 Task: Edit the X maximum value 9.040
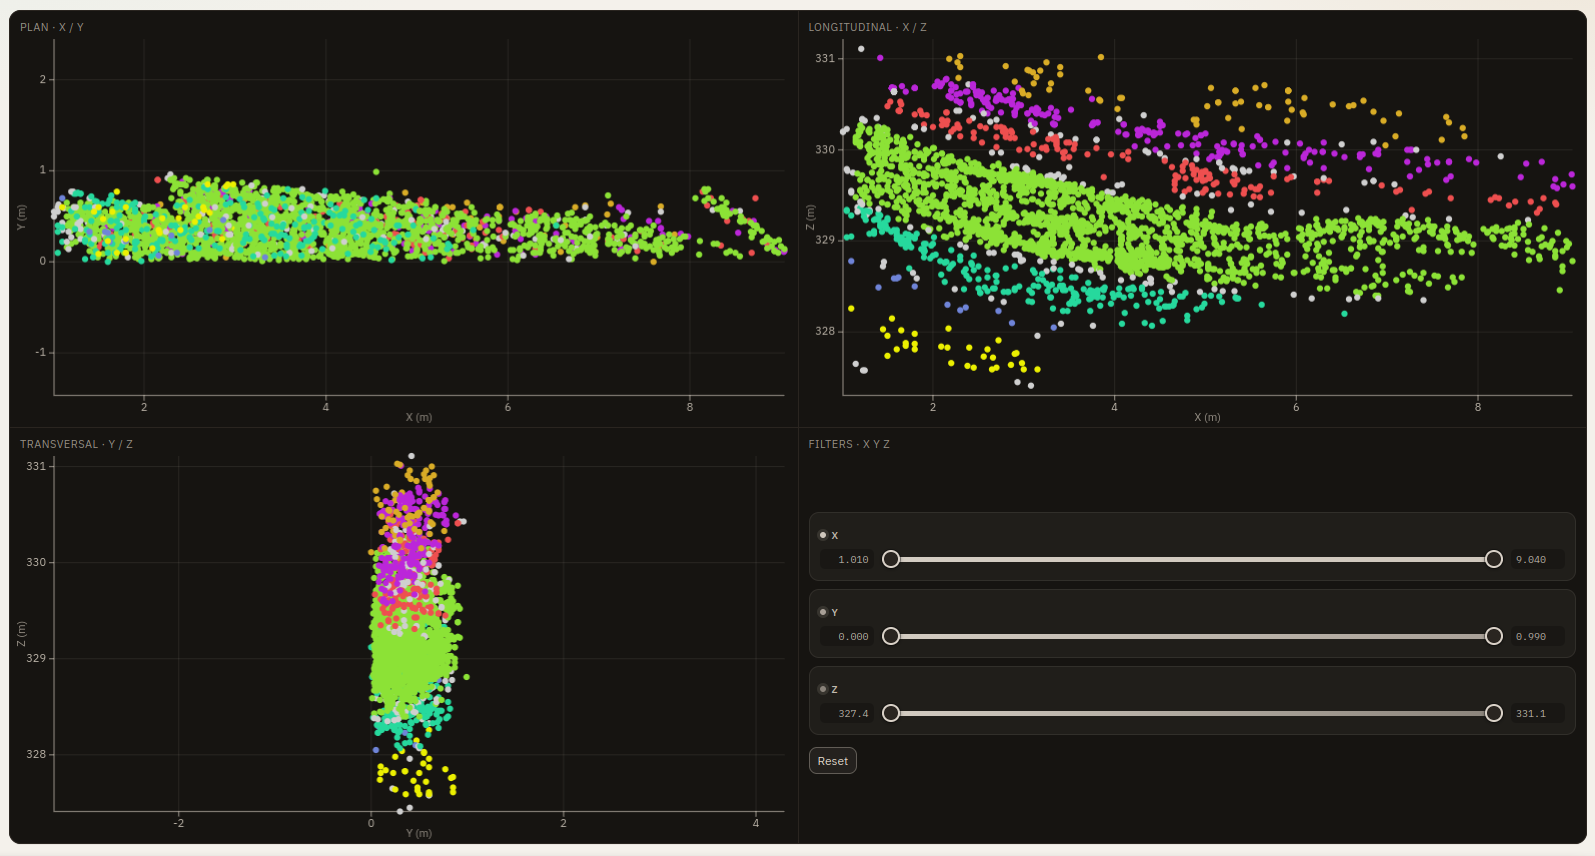coord(1537,560)
